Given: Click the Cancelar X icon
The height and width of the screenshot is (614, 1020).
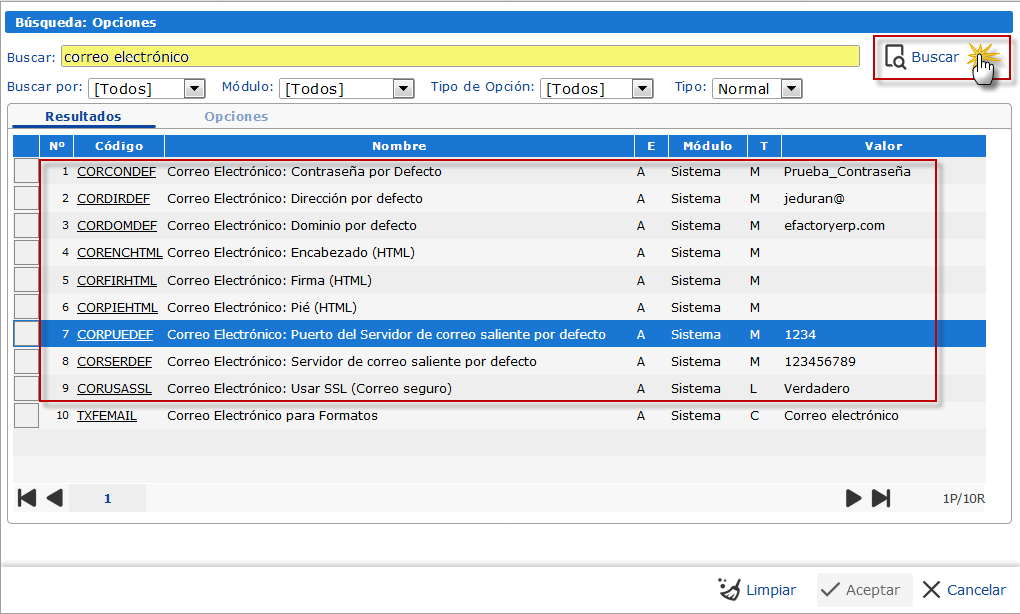Looking at the screenshot, I should click(931, 590).
